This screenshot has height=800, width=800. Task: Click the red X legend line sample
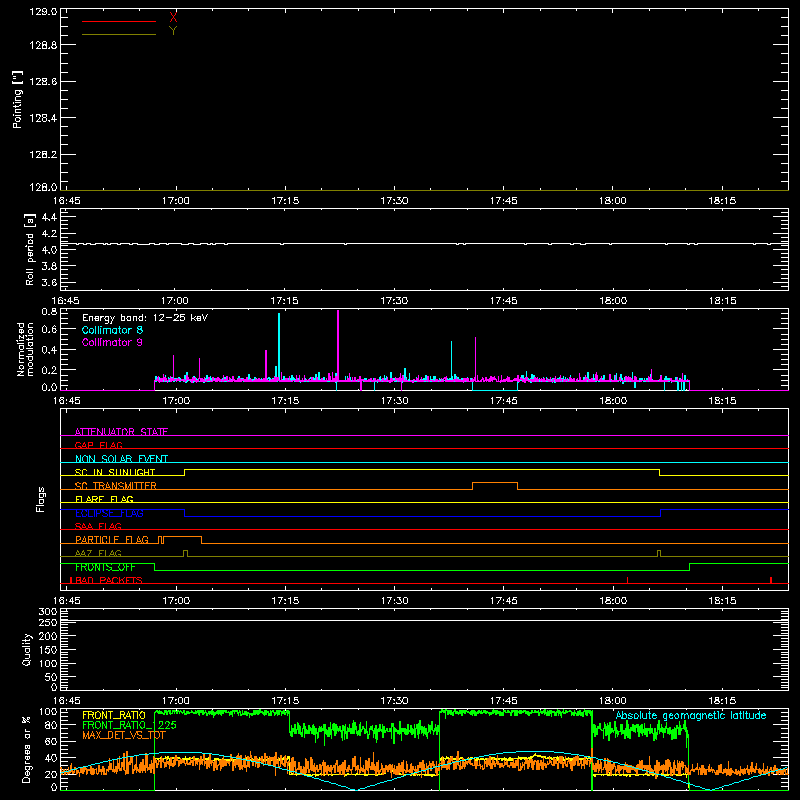(x=119, y=21)
